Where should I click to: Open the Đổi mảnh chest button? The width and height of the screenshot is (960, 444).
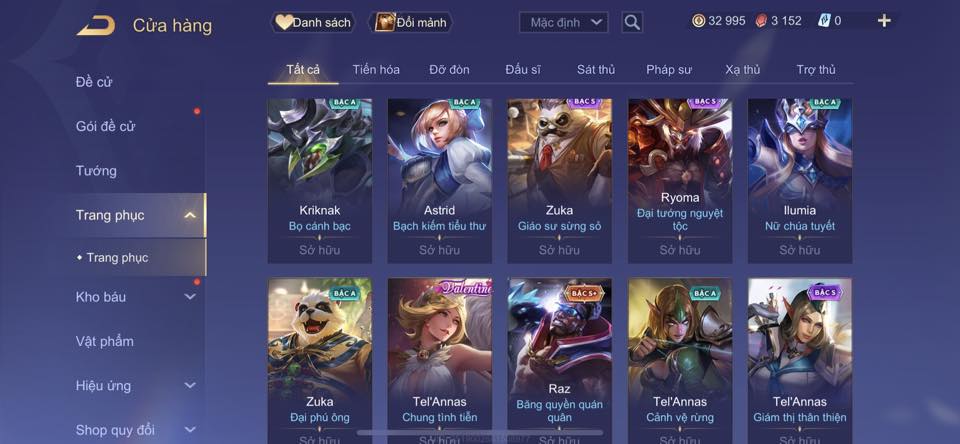click(x=410, y=23)
